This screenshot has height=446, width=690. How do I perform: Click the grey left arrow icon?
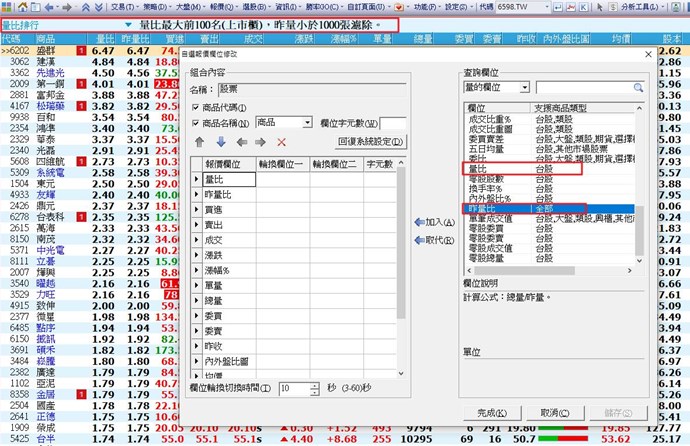click(241, 142)
